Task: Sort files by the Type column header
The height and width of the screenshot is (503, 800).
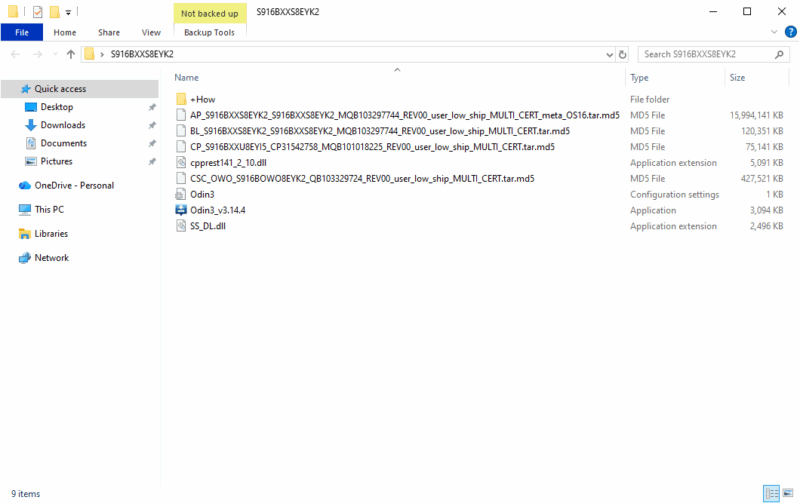Action: click(x=640, y=77)
